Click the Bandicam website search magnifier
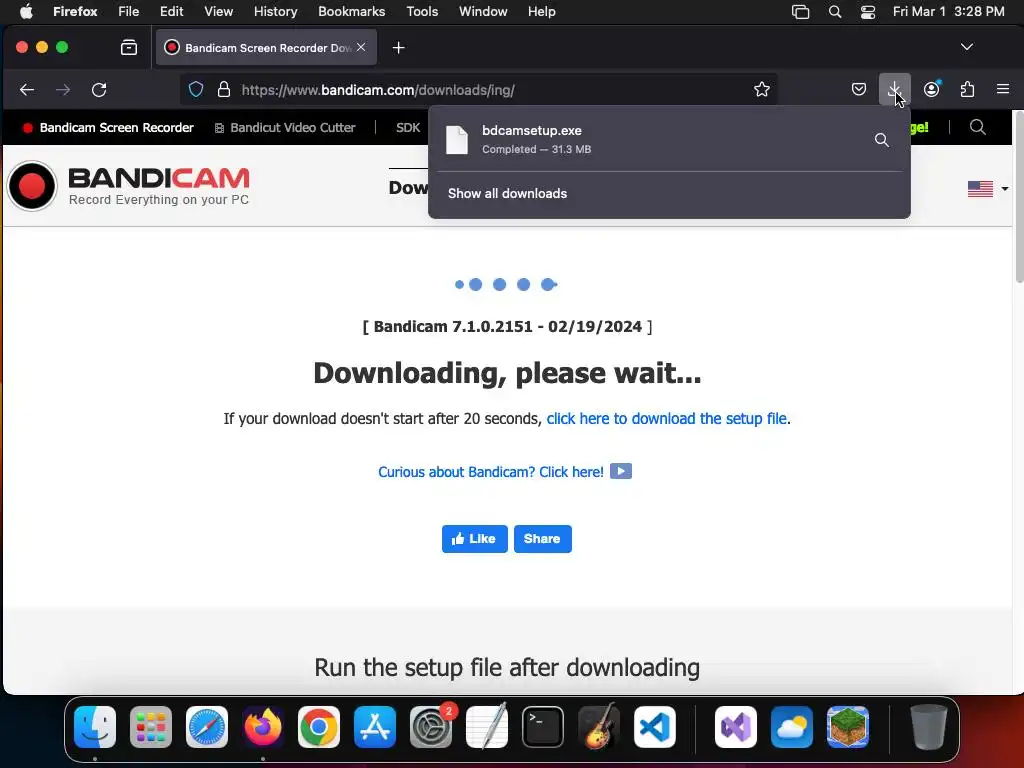 click(x=978, y=127)
